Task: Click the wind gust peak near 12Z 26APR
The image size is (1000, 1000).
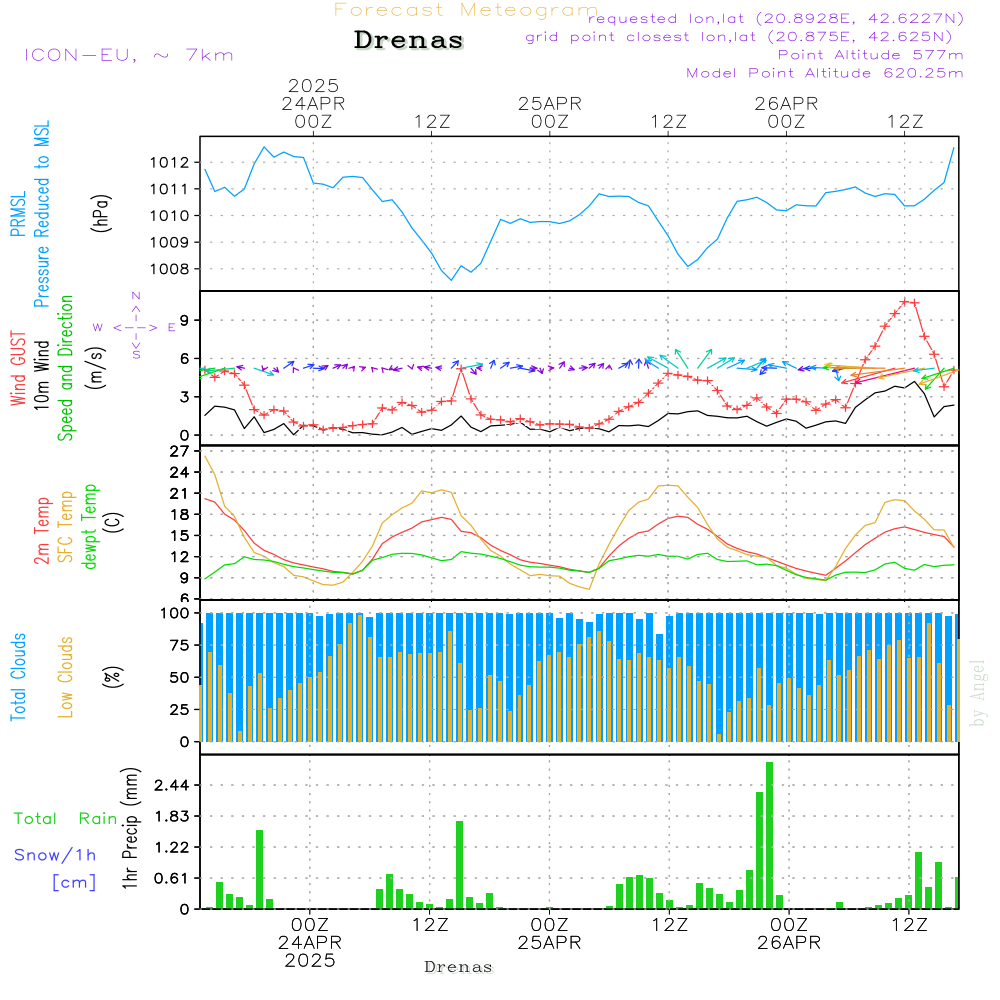Action: [x=905, y=301]
